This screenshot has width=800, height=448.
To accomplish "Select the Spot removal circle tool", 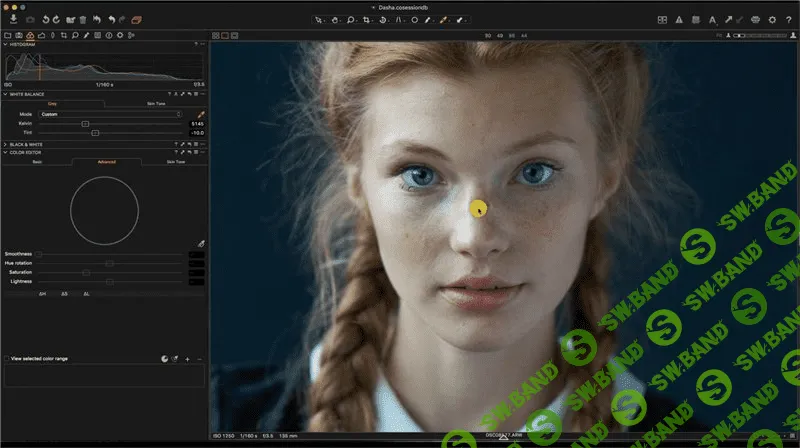I will pos(414,20).
